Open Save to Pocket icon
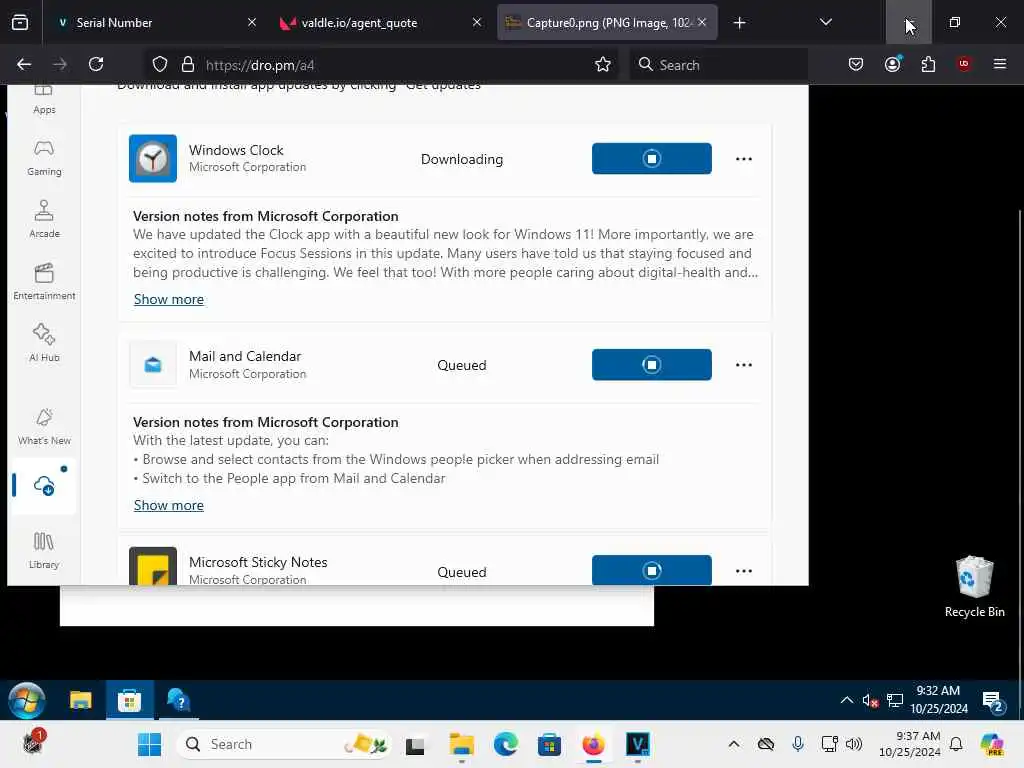Viewport: 1024px width, 768px height. 856,64
